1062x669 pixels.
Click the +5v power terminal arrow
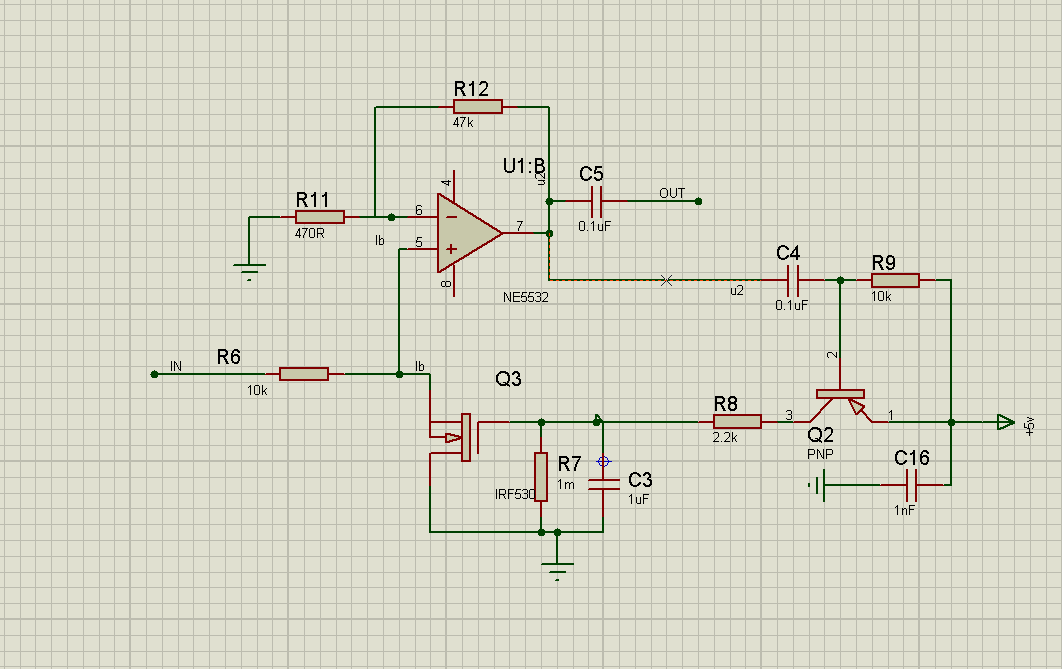coord(1006,423)
